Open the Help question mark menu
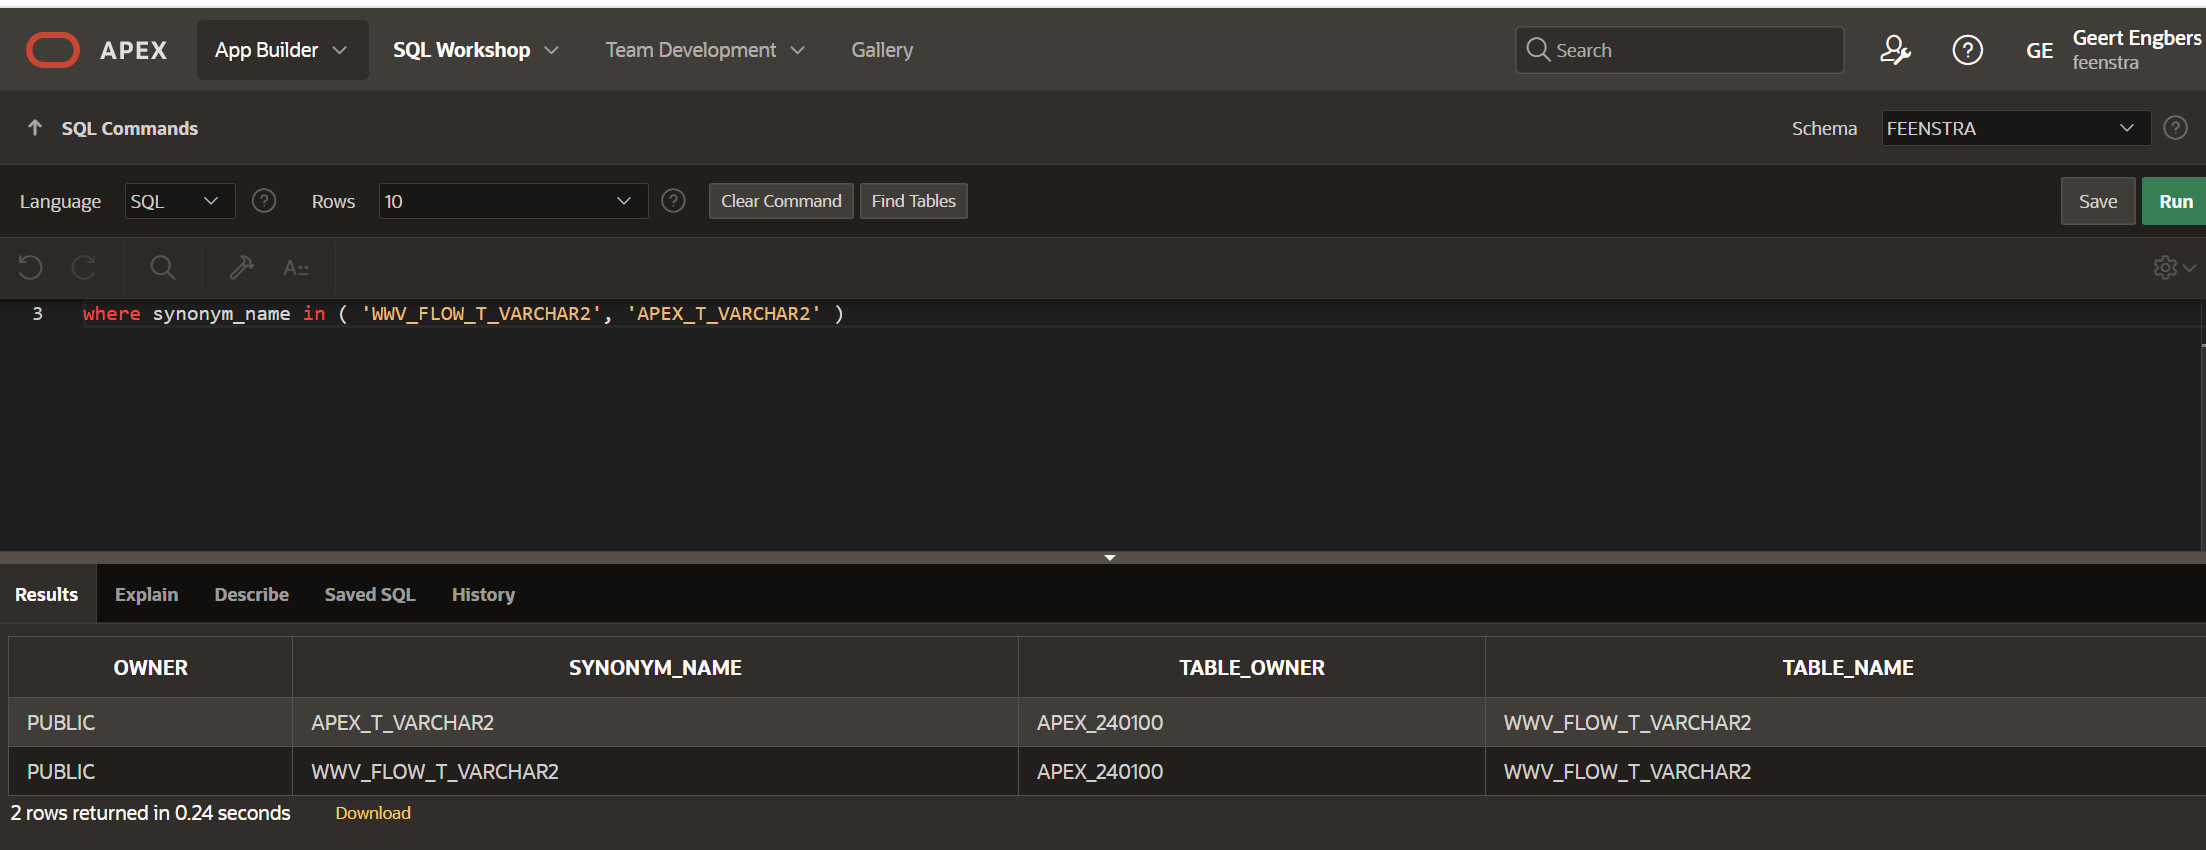 1967,50
